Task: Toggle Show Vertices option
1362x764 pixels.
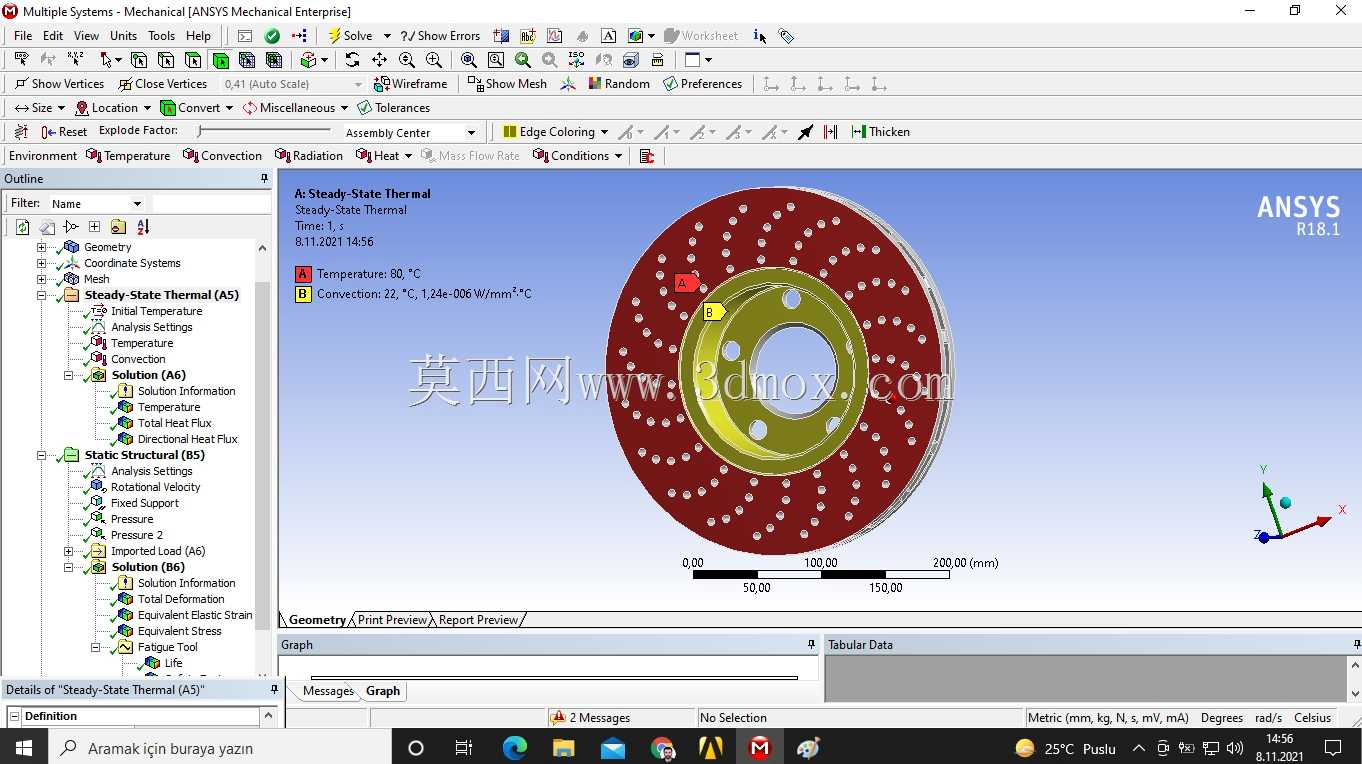Action: 59,84
